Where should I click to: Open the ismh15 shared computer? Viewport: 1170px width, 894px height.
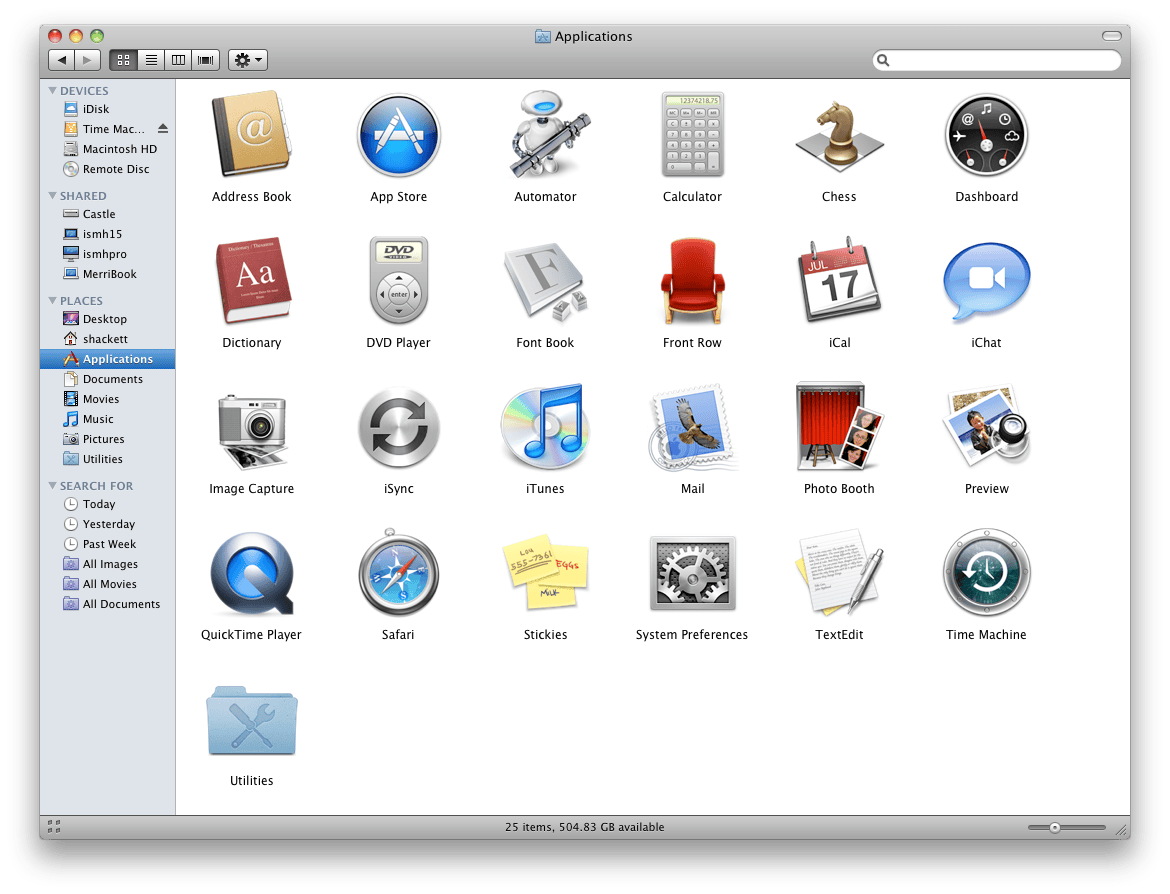[x=107, y=234]
